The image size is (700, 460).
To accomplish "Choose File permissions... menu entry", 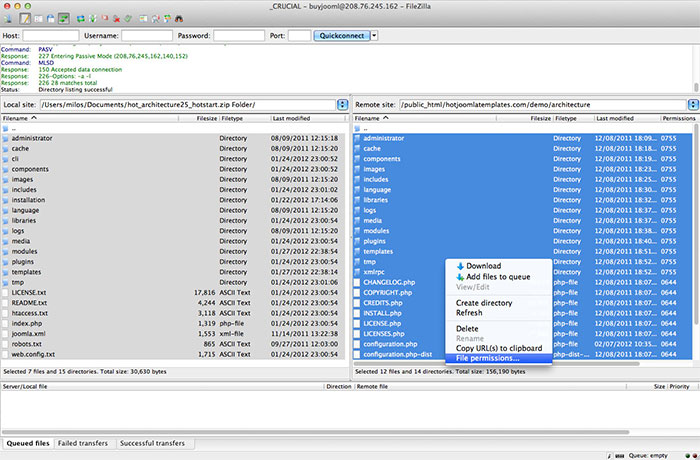I will [x=499, y=358].
